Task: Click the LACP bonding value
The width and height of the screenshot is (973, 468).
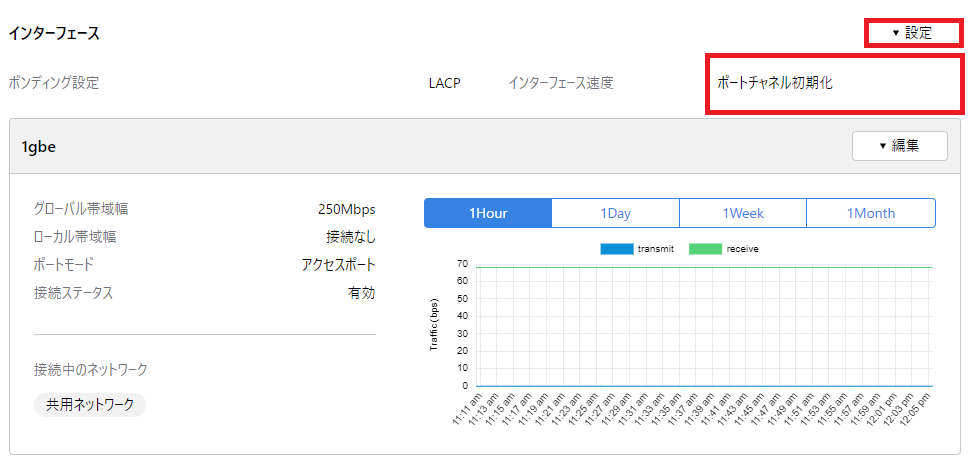Action: point(444,83)
